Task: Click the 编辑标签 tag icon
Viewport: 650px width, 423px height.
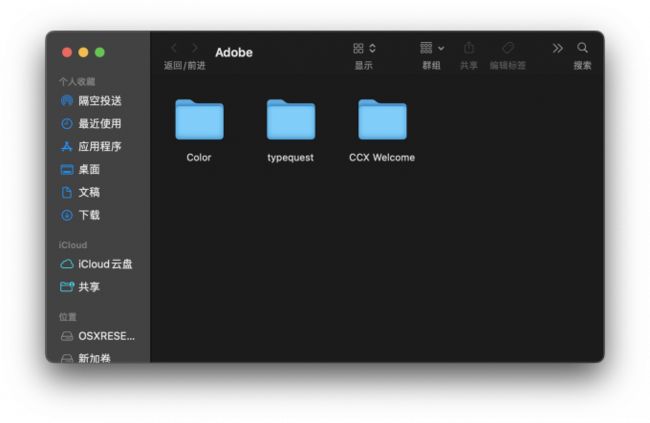Action: coord(508,48)
